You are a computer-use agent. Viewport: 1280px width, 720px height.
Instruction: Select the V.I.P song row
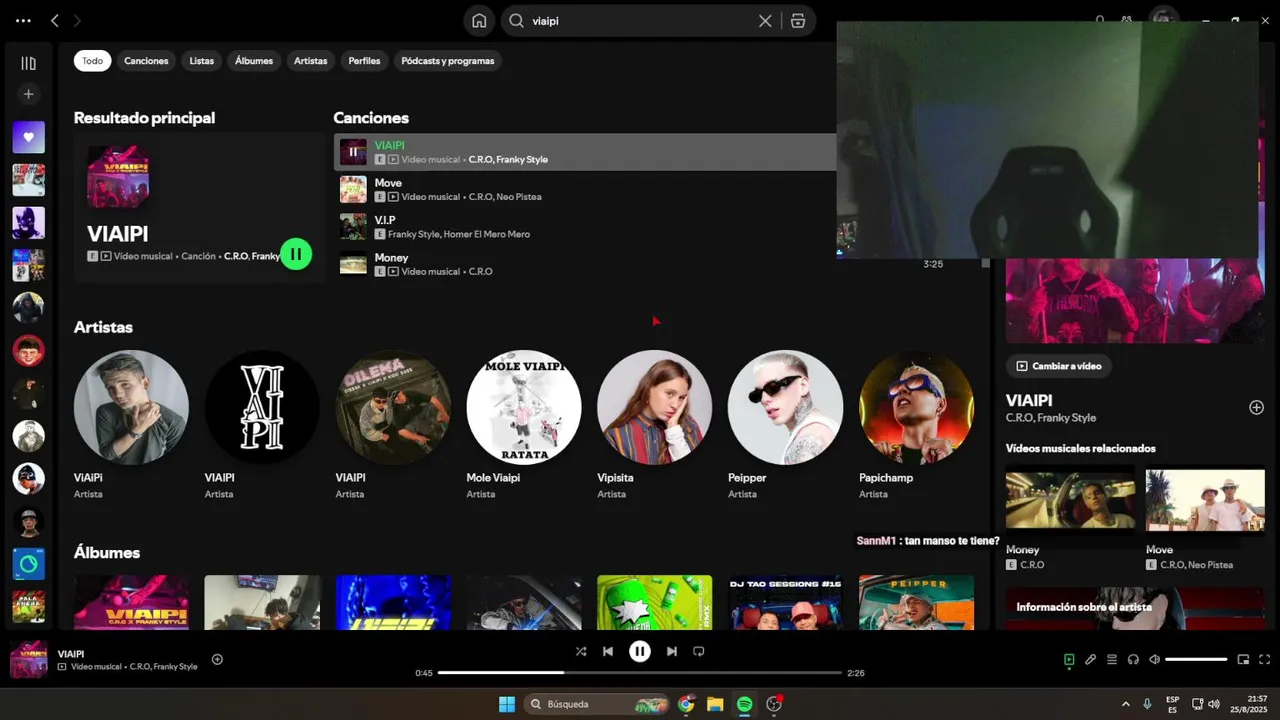coord(585,227)
